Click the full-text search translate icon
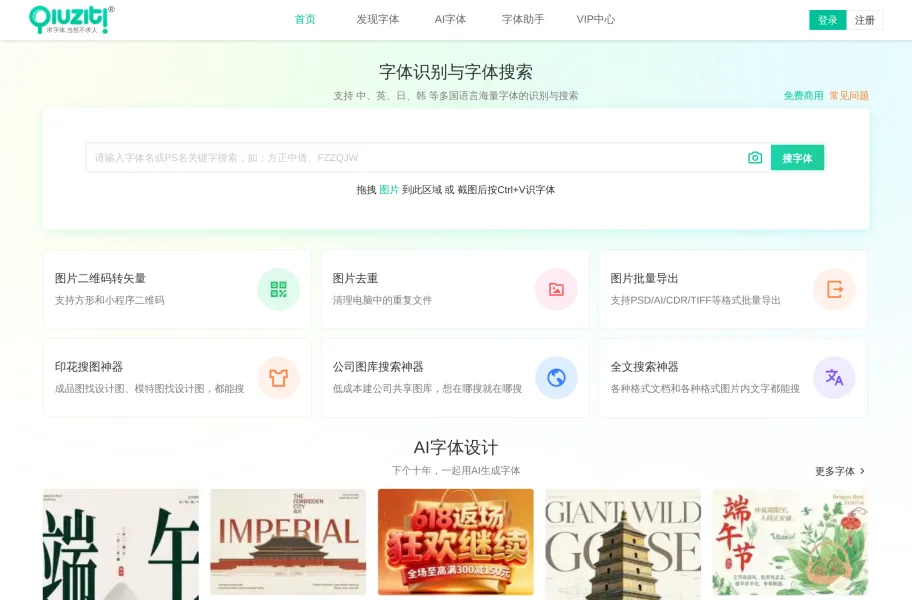This screenshot has height=600, width=912. coord(834,378)
